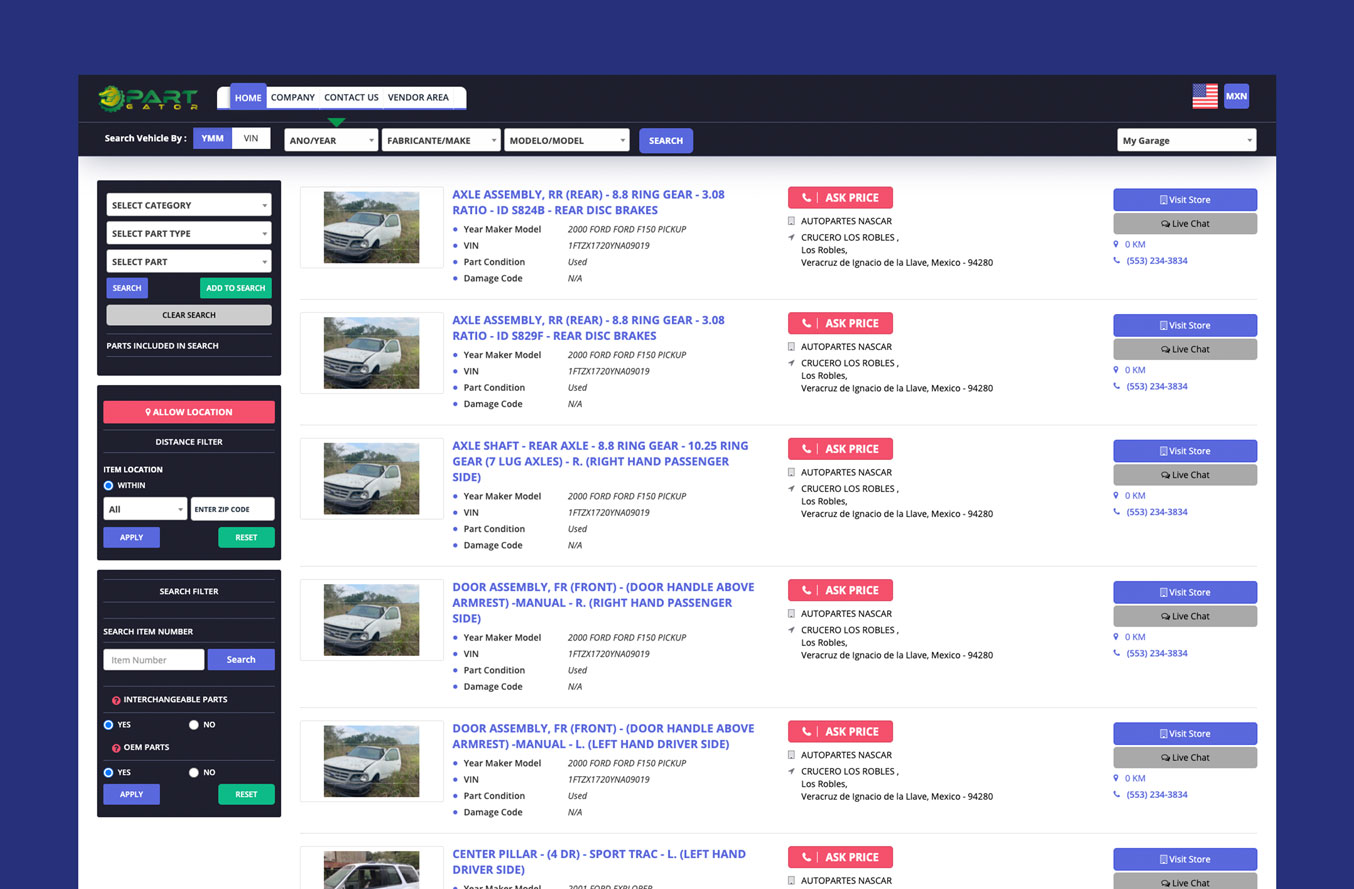This screenshot has width=1354, height=889.
Task: Open the Select Part dropdown
Action: pos(189,261)
